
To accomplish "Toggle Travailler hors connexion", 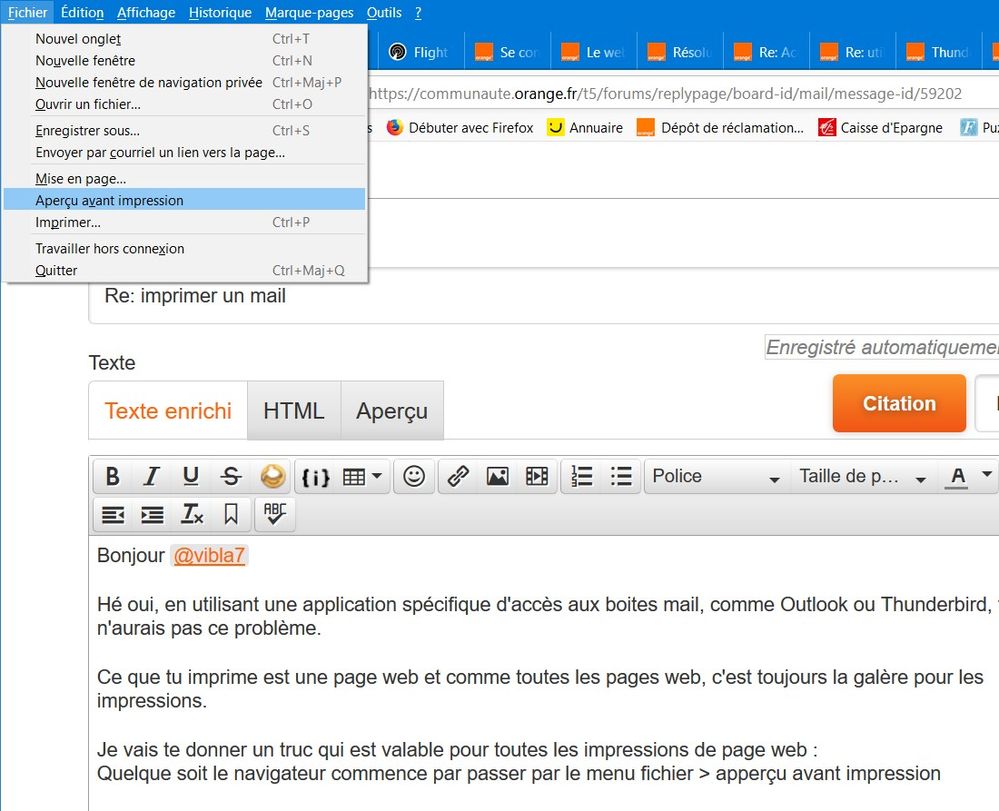I will [185, 248].
